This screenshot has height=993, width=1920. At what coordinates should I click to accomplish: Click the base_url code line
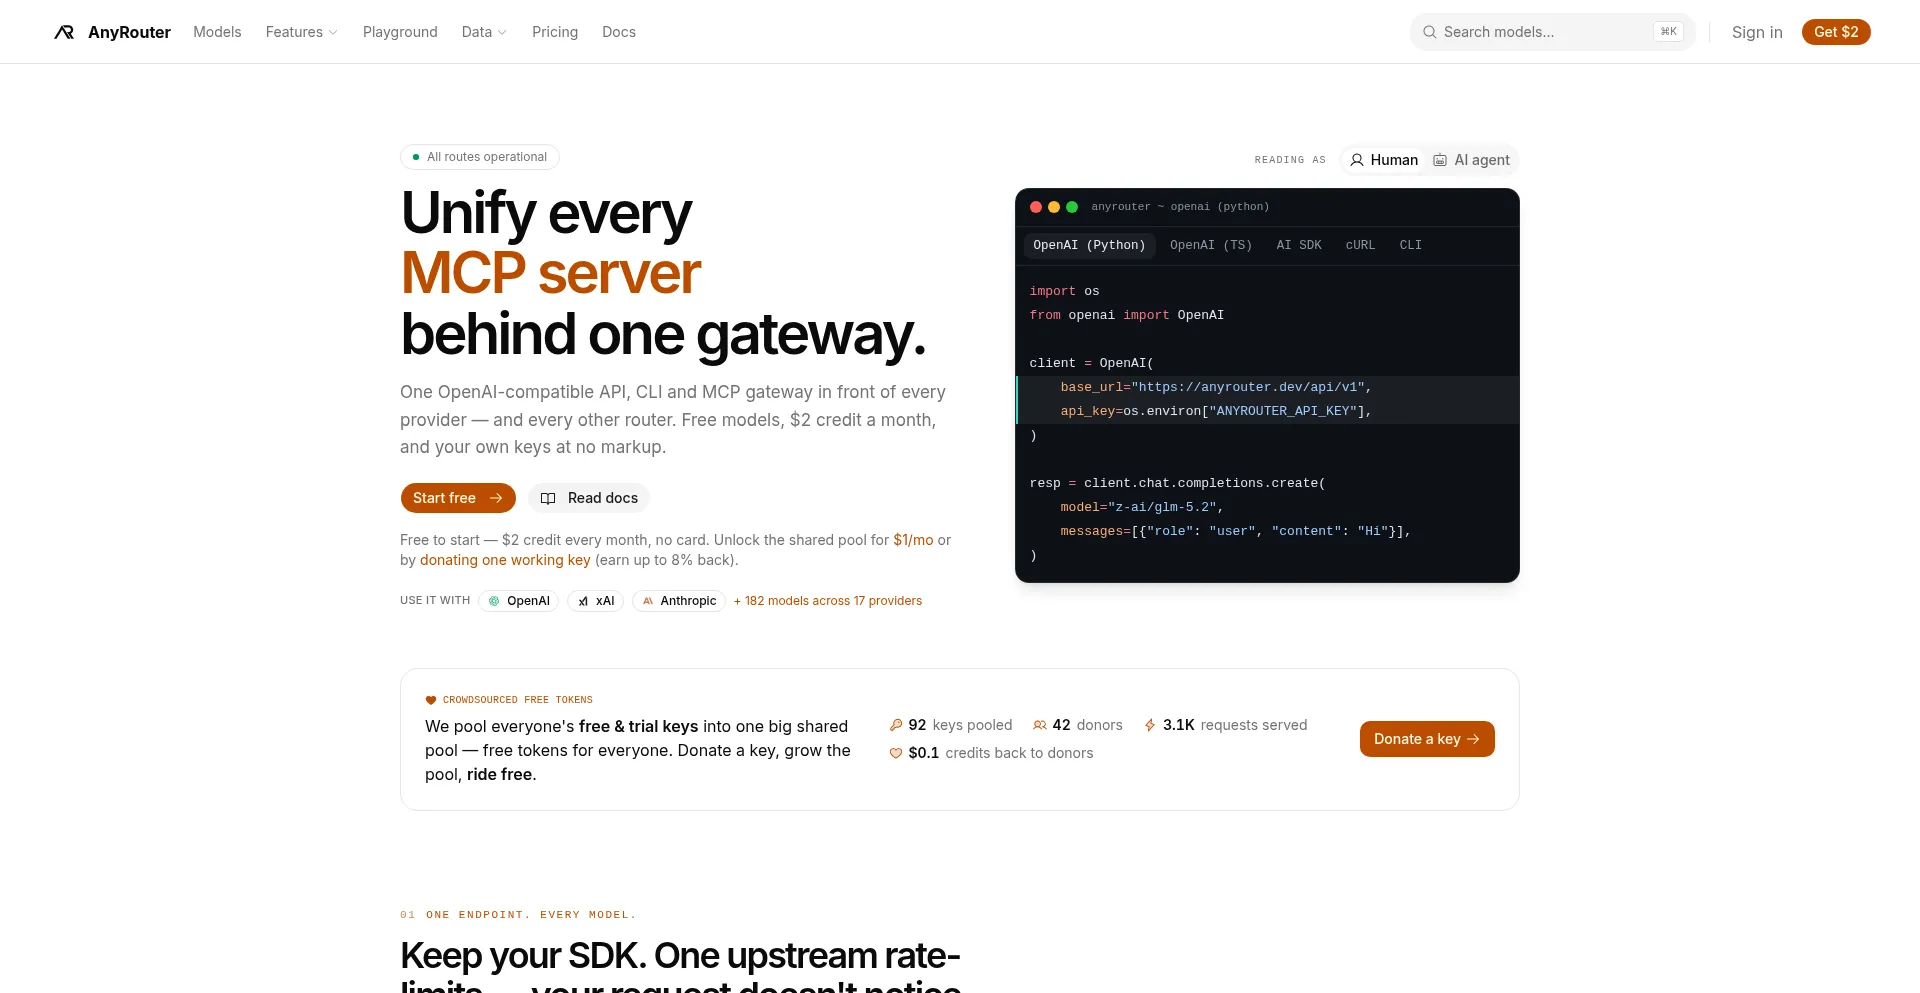coord(1267,387)
